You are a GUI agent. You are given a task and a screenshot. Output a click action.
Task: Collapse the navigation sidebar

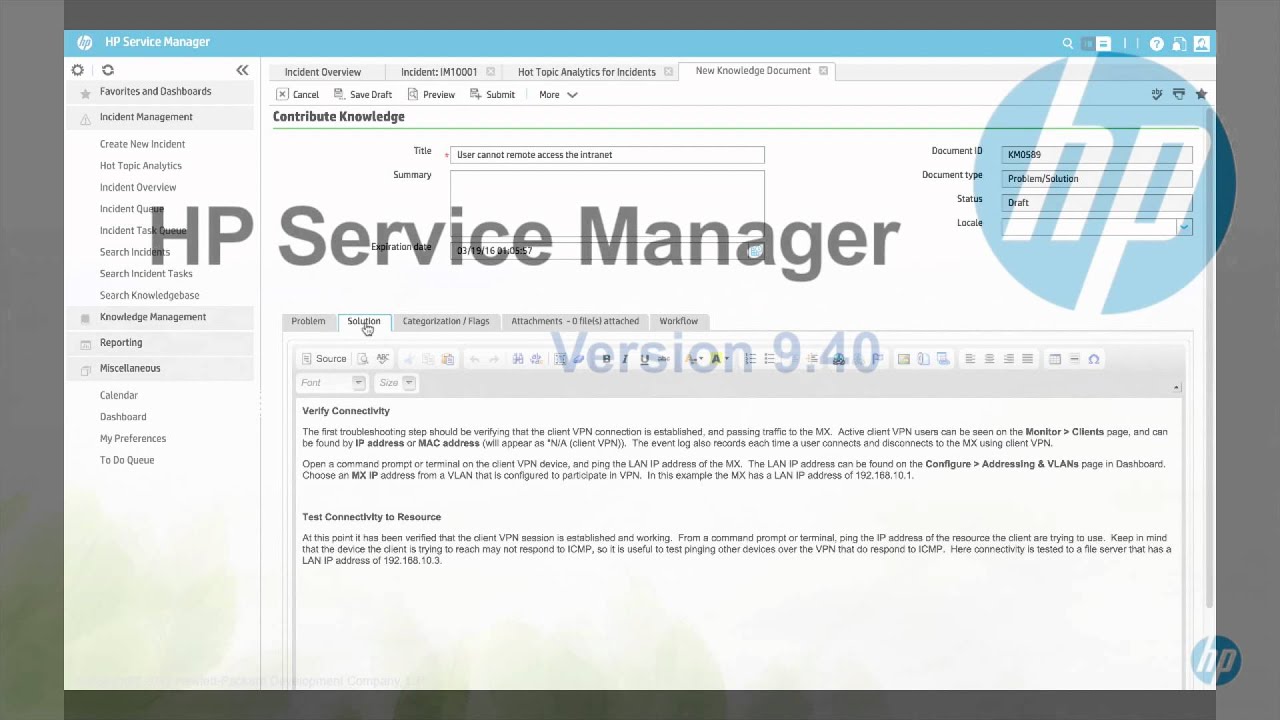pos(242,70)
